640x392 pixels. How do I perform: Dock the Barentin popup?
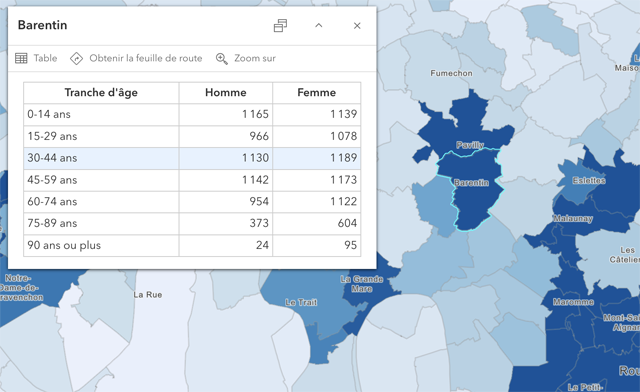tap(280, 25)
